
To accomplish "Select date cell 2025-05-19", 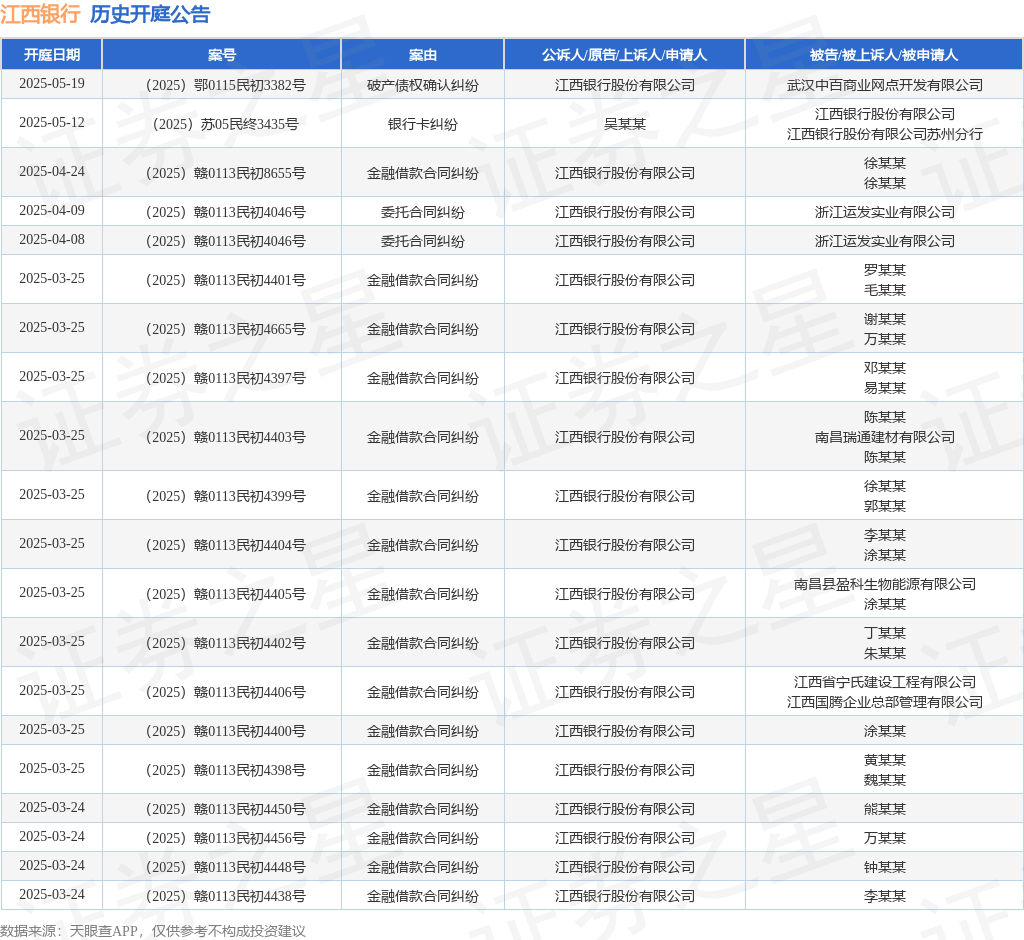I will click(x=52, y=84).
